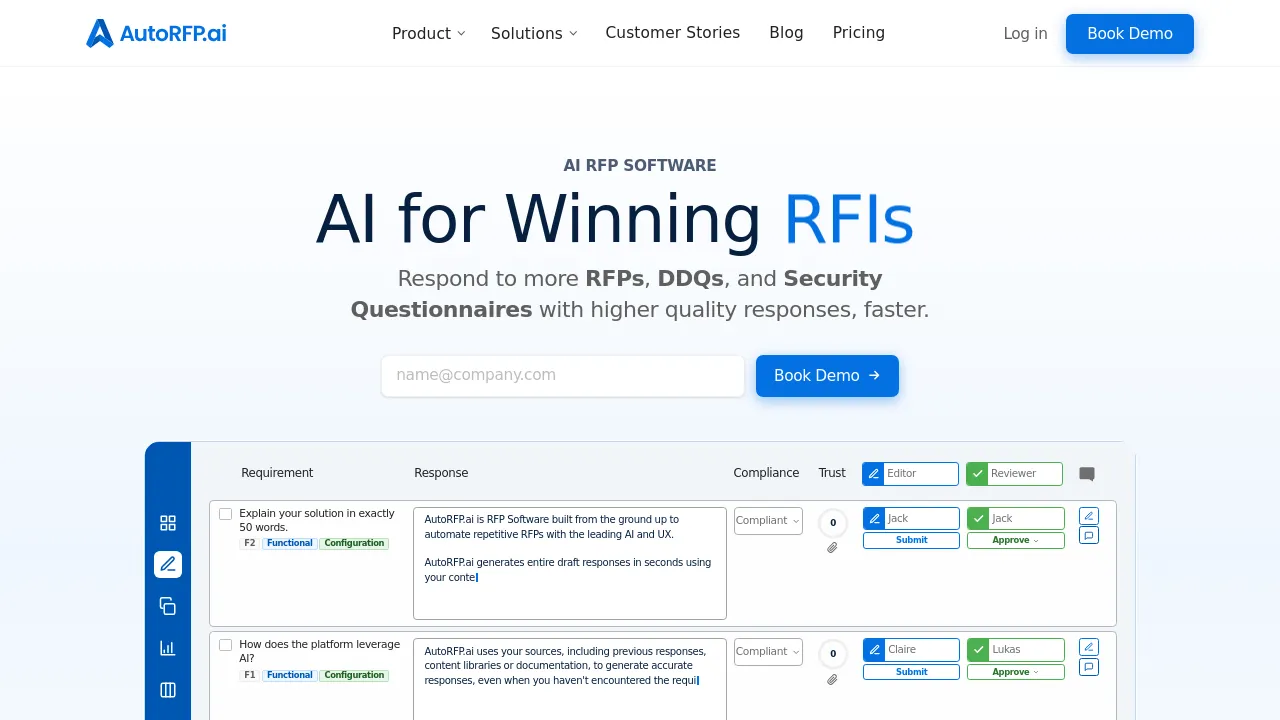This screenshot has height=720, width=1280.
Task: Click the Compliance column header
Action: (766, 473)
